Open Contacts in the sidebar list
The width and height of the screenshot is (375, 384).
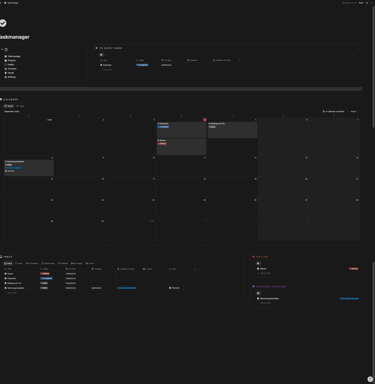(x=11, y=69)
